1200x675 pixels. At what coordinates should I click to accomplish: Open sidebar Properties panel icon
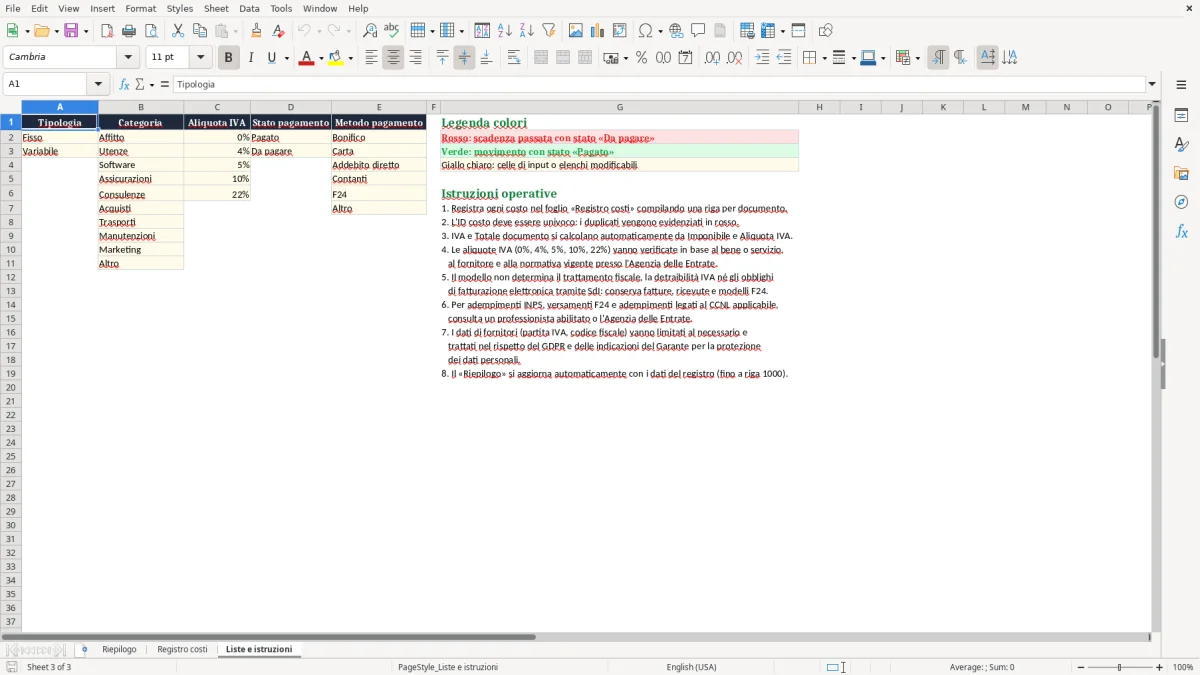(x=1181, y=116)
